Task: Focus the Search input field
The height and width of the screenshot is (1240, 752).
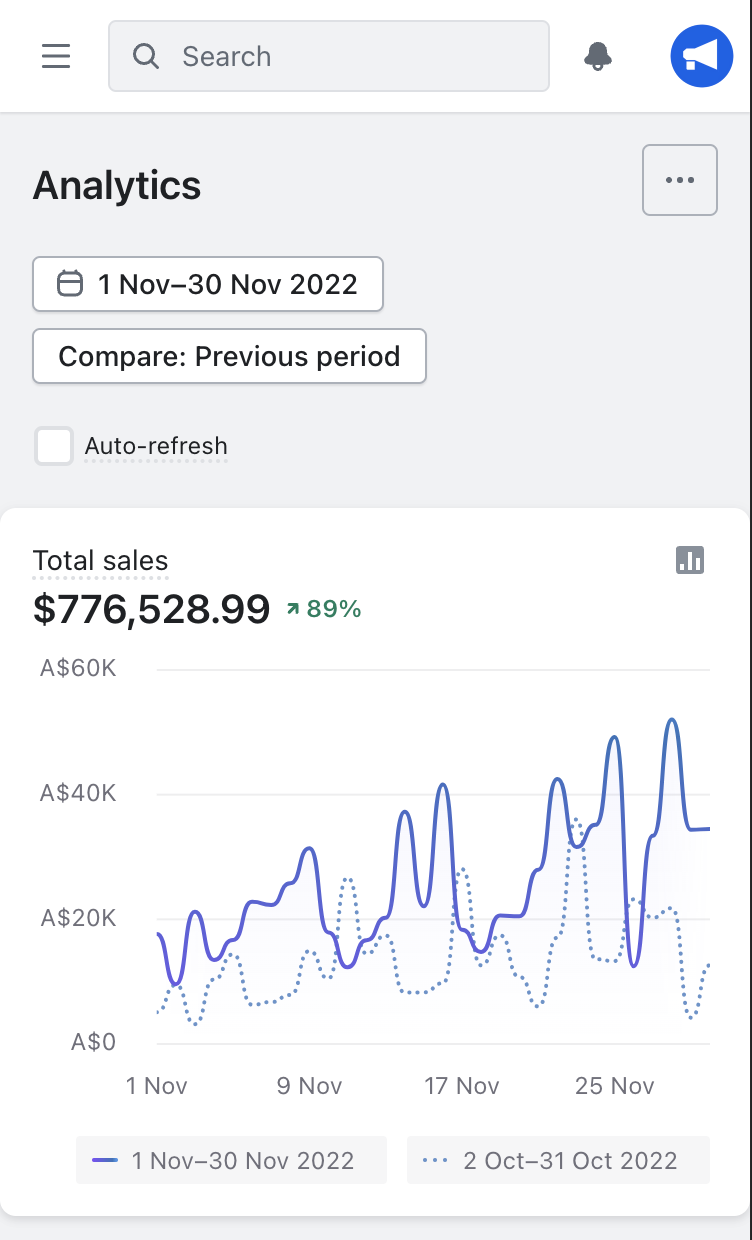Action: coord(350,57)
